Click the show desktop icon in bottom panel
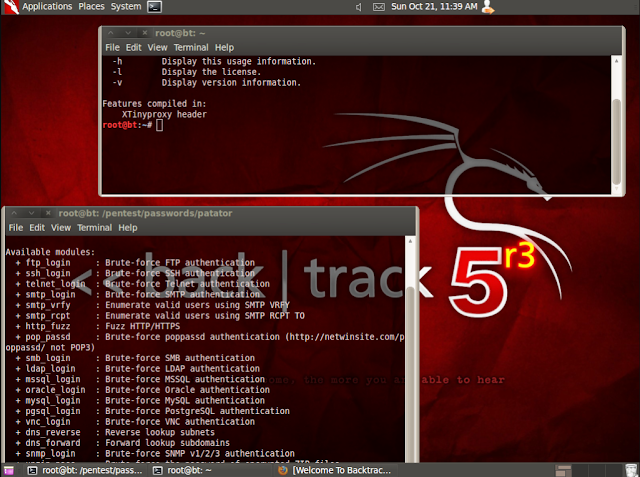 tap(9, 470)
